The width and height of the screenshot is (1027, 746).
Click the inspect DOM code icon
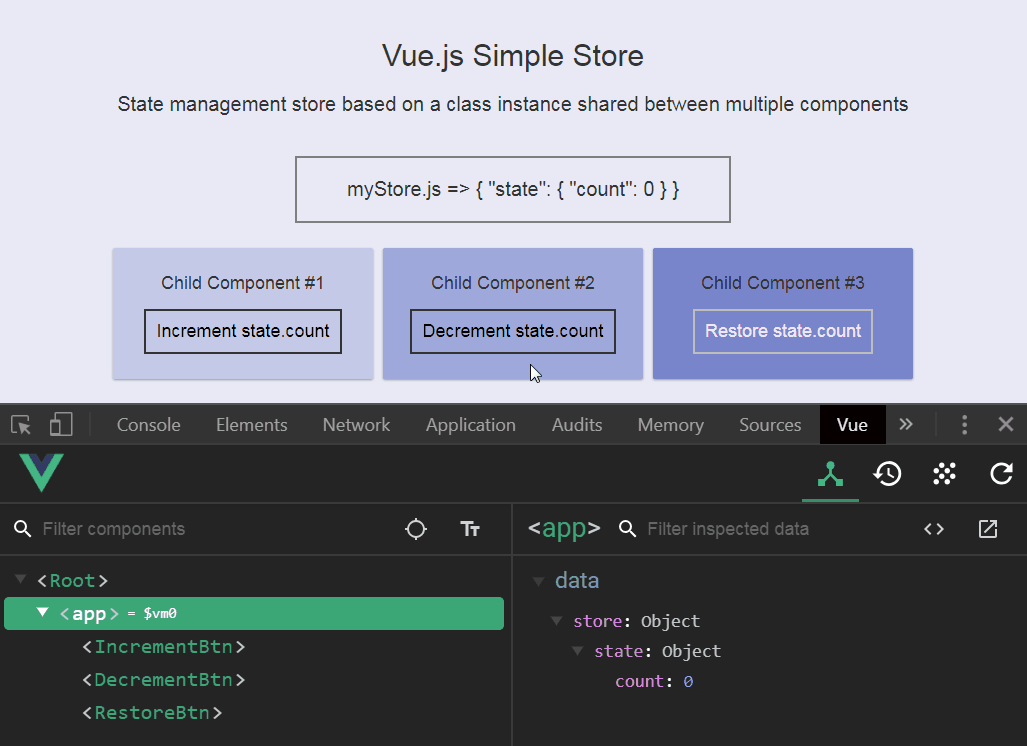pyautogui.click(x=934, y=529)
